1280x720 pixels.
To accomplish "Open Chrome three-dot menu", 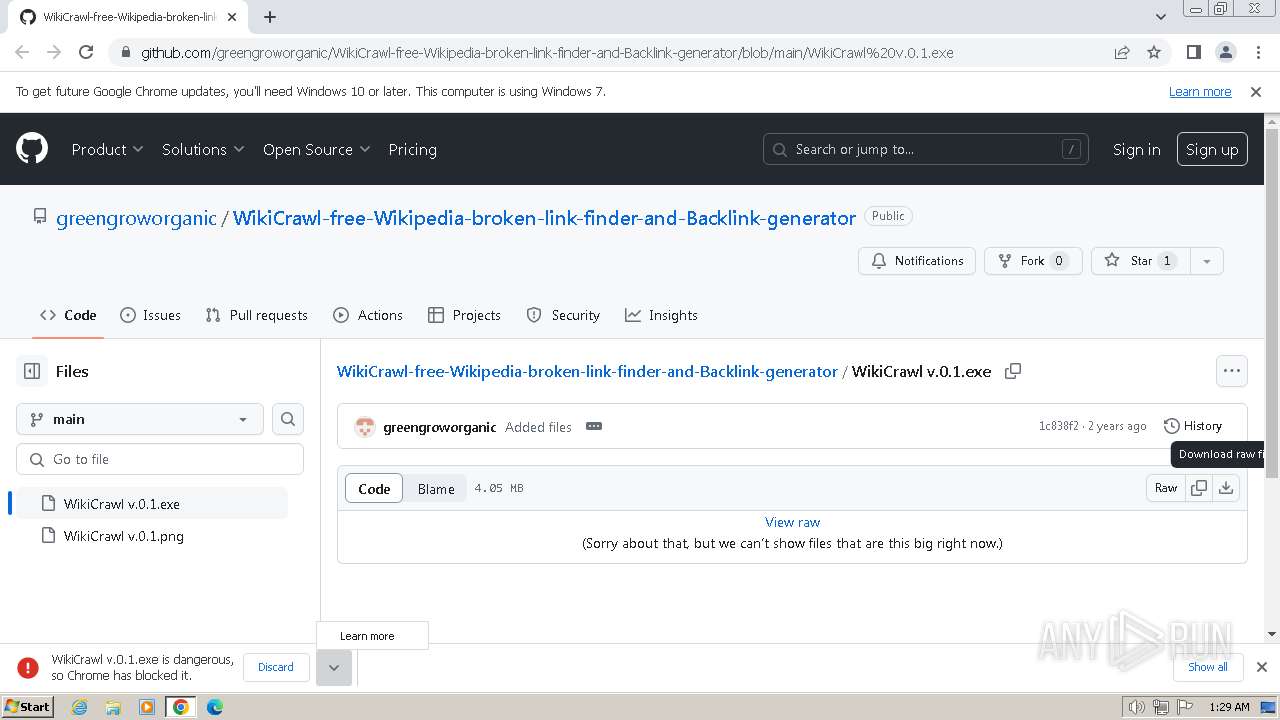I will [1258, 52].
